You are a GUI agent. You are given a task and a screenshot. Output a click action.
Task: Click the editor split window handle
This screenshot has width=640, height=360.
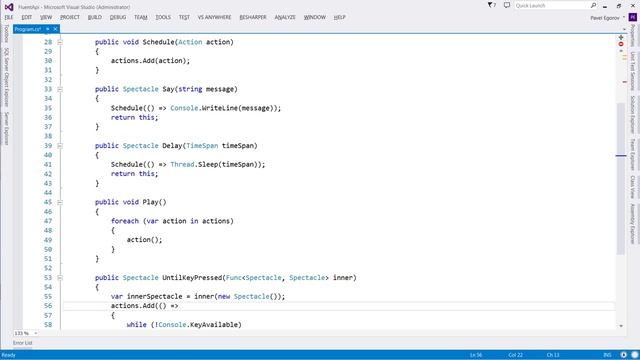621,37
